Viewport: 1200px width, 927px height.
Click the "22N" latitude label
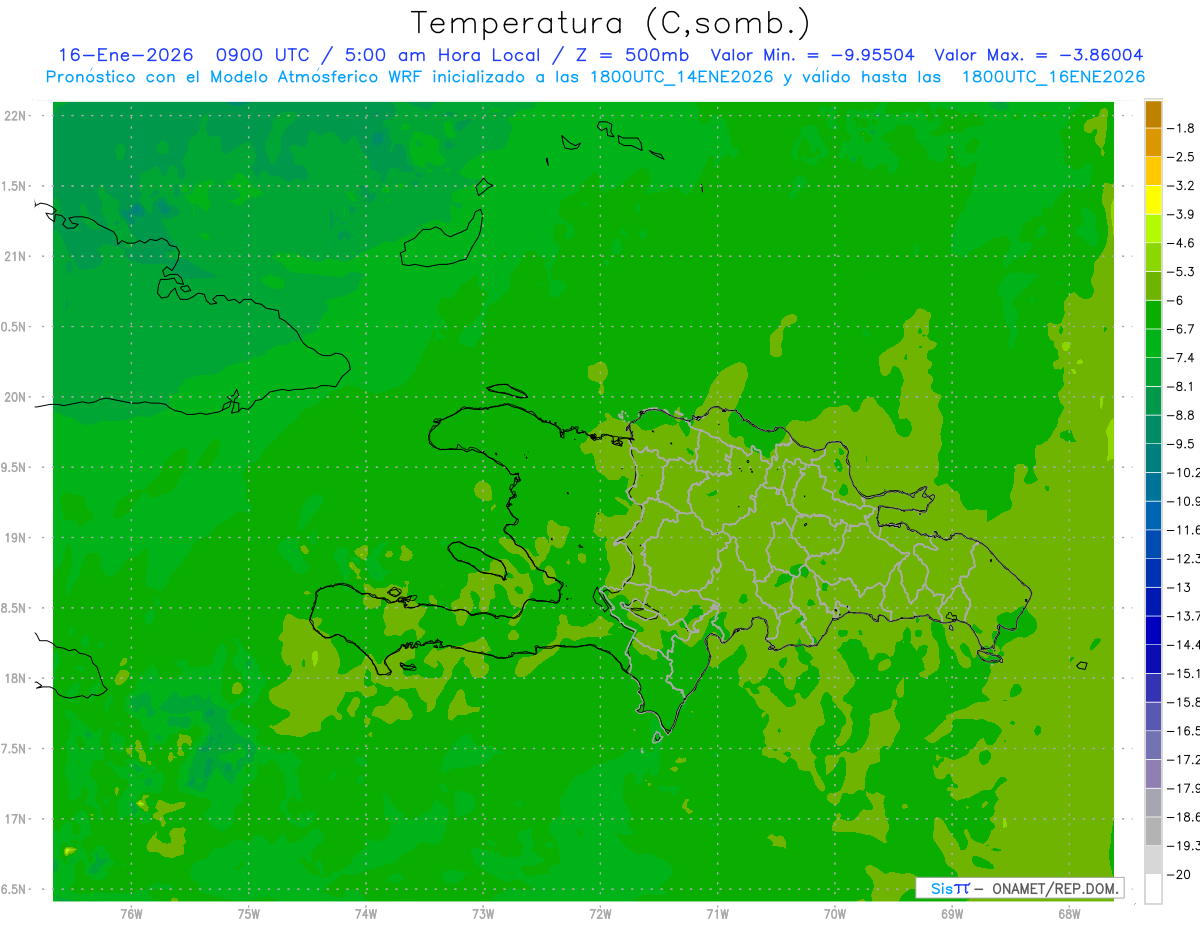coord(16,116)
